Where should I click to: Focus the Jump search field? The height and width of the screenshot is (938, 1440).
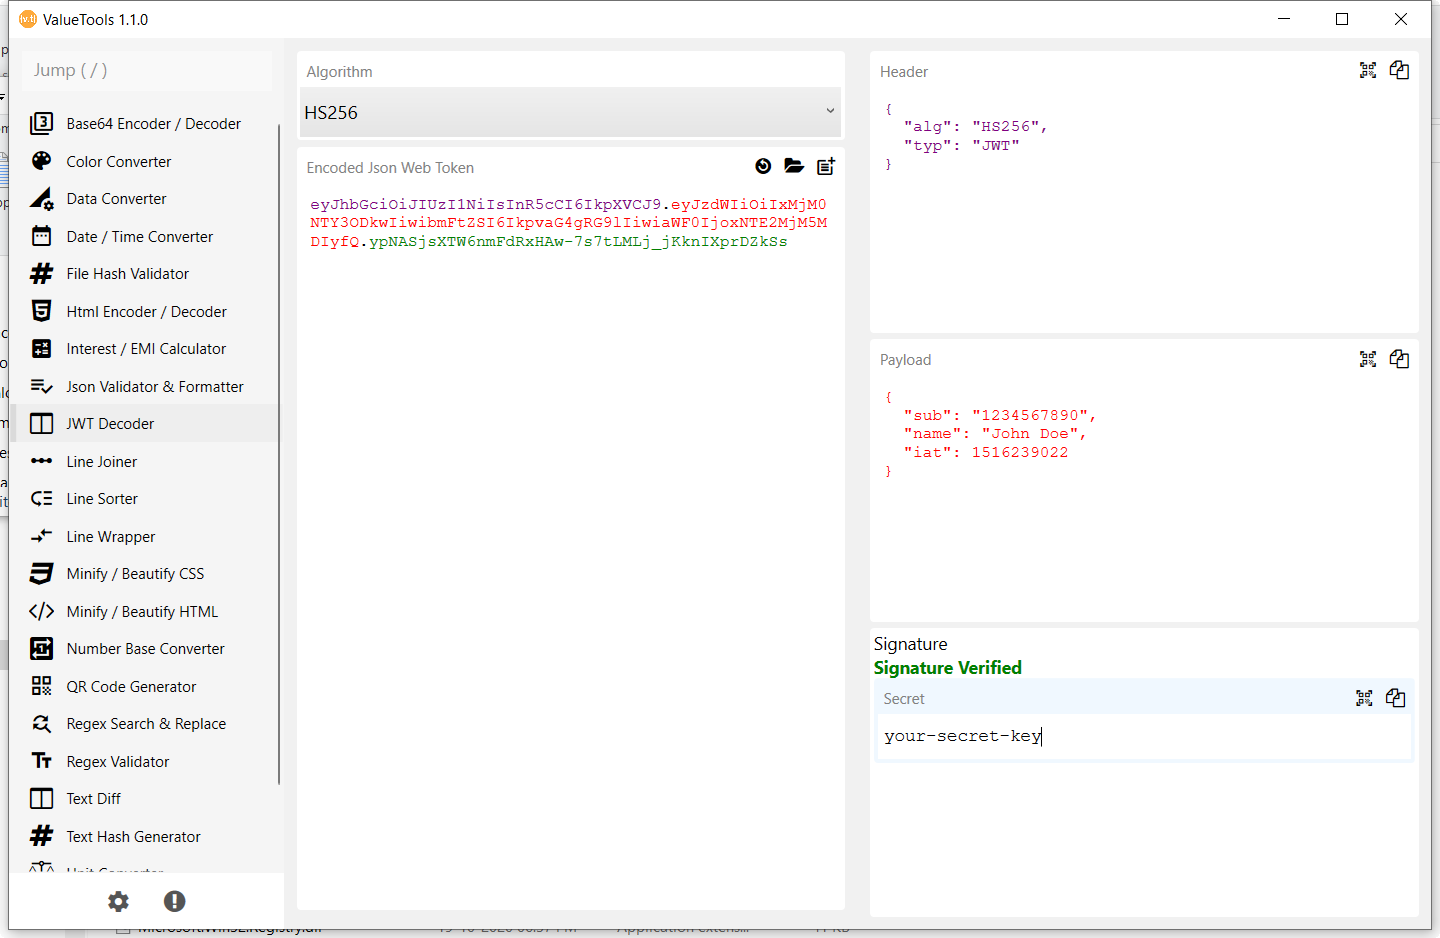[x=146, y=70]
